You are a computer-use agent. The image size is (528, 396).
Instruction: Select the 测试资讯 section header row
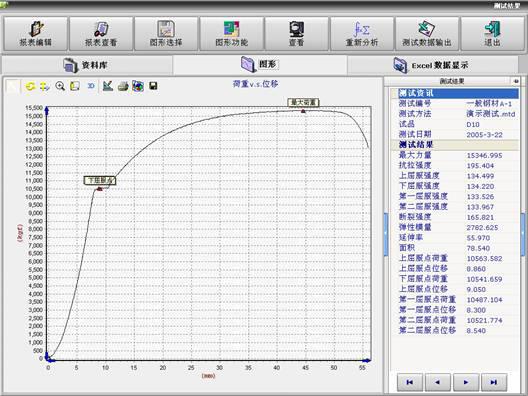click(x=455, y=93)
